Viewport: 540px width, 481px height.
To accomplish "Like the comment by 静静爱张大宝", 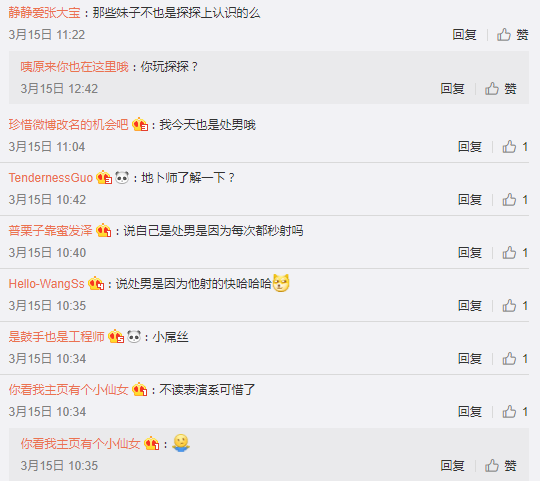I will pyautogui.click(x=512, y=35).
